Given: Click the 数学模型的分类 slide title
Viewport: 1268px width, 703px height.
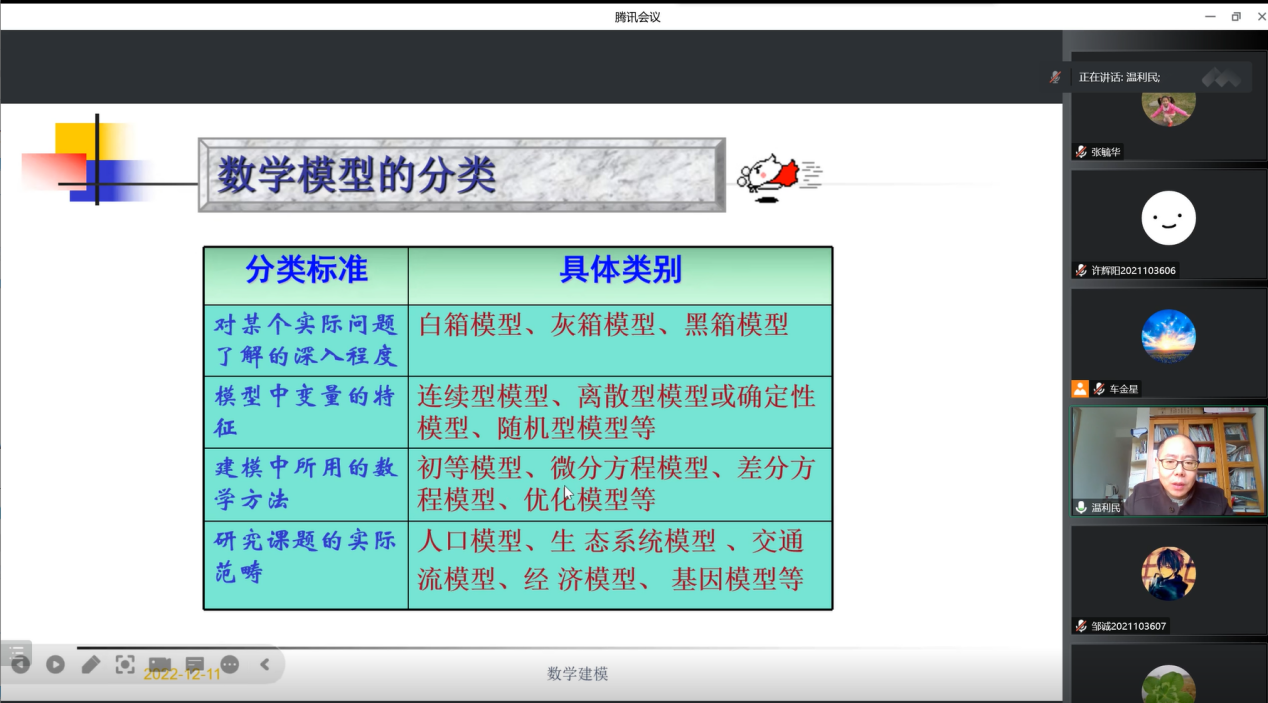Looking at the screenshot, I should [358, 176].
